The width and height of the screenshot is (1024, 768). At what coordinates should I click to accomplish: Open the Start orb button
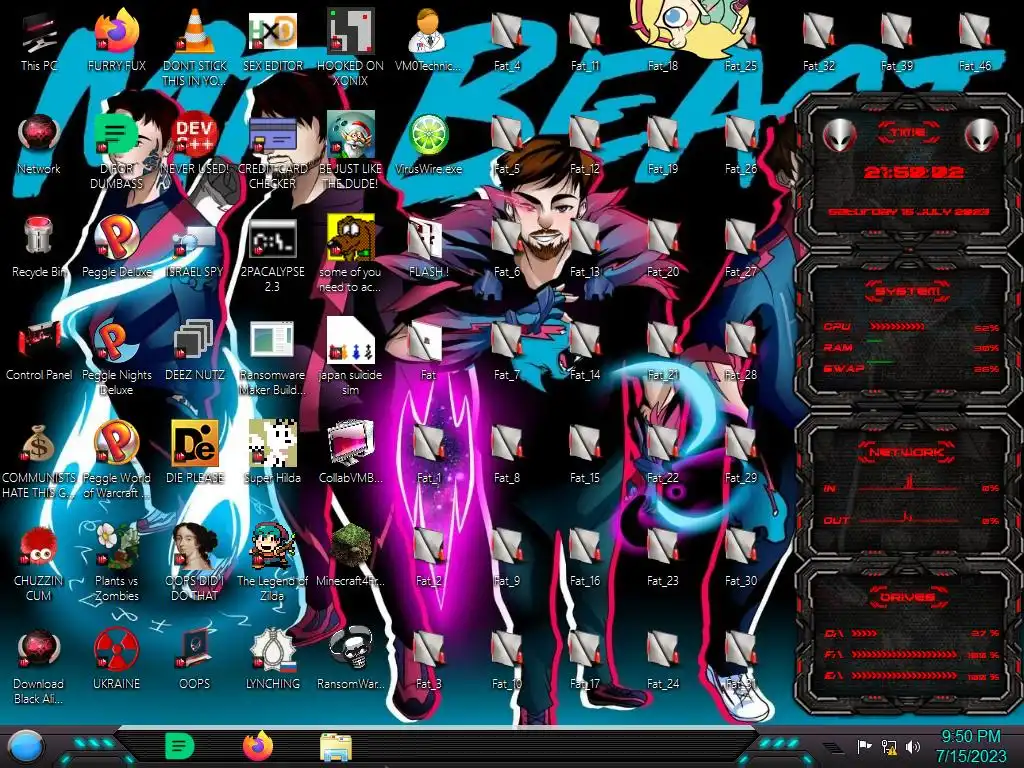26,747
